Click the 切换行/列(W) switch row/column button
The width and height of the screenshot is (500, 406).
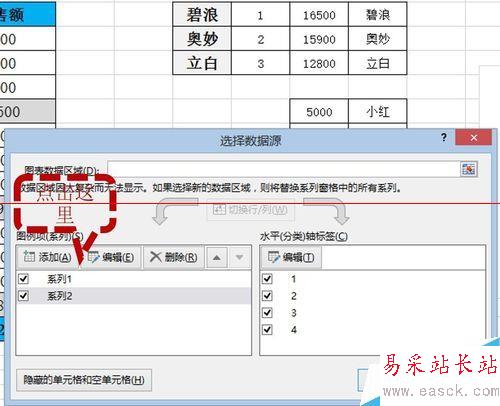(250, 210)
